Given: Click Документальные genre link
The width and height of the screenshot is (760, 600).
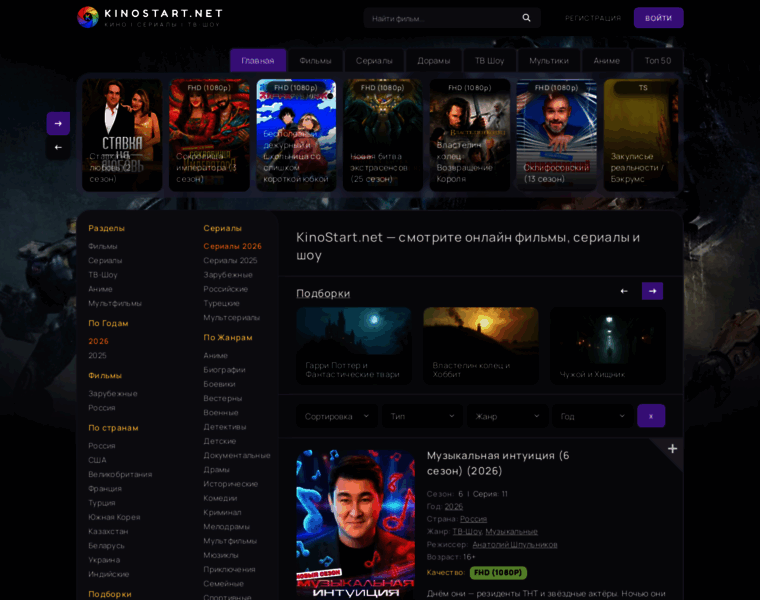Looking at the screenshot, I should pyautogui.click(x=237, y=456).
